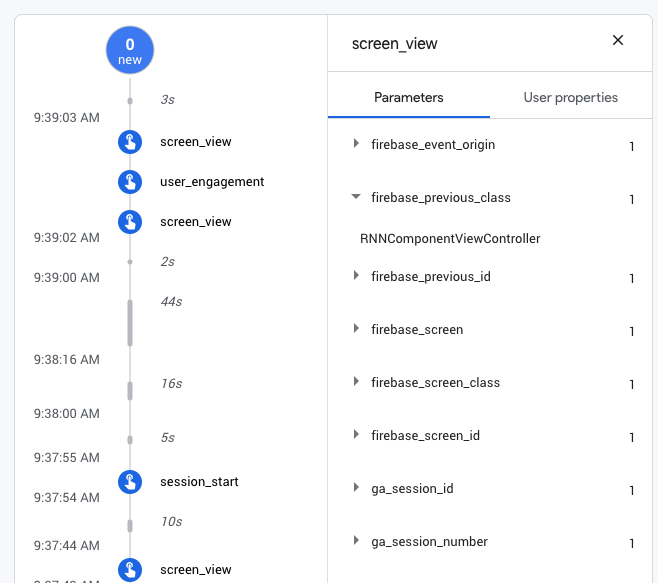Click the 9:37:55 AM timestamp
Image resolution: width=658 pixels, height=583 pixels.
[x=67, y=458]
